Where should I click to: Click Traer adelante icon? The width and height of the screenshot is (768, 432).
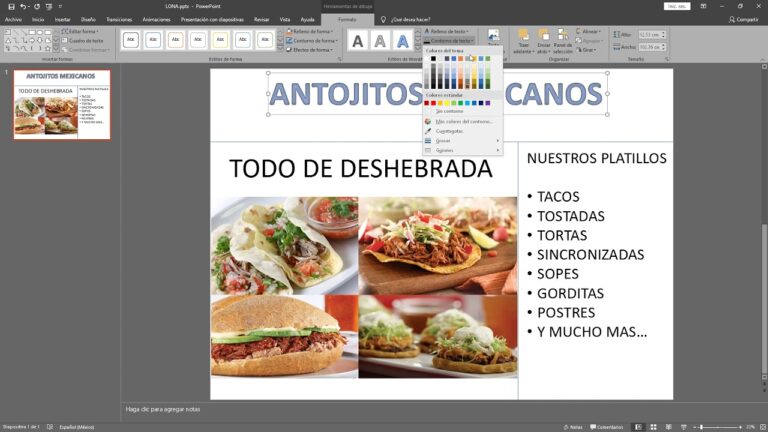[523, 34]
